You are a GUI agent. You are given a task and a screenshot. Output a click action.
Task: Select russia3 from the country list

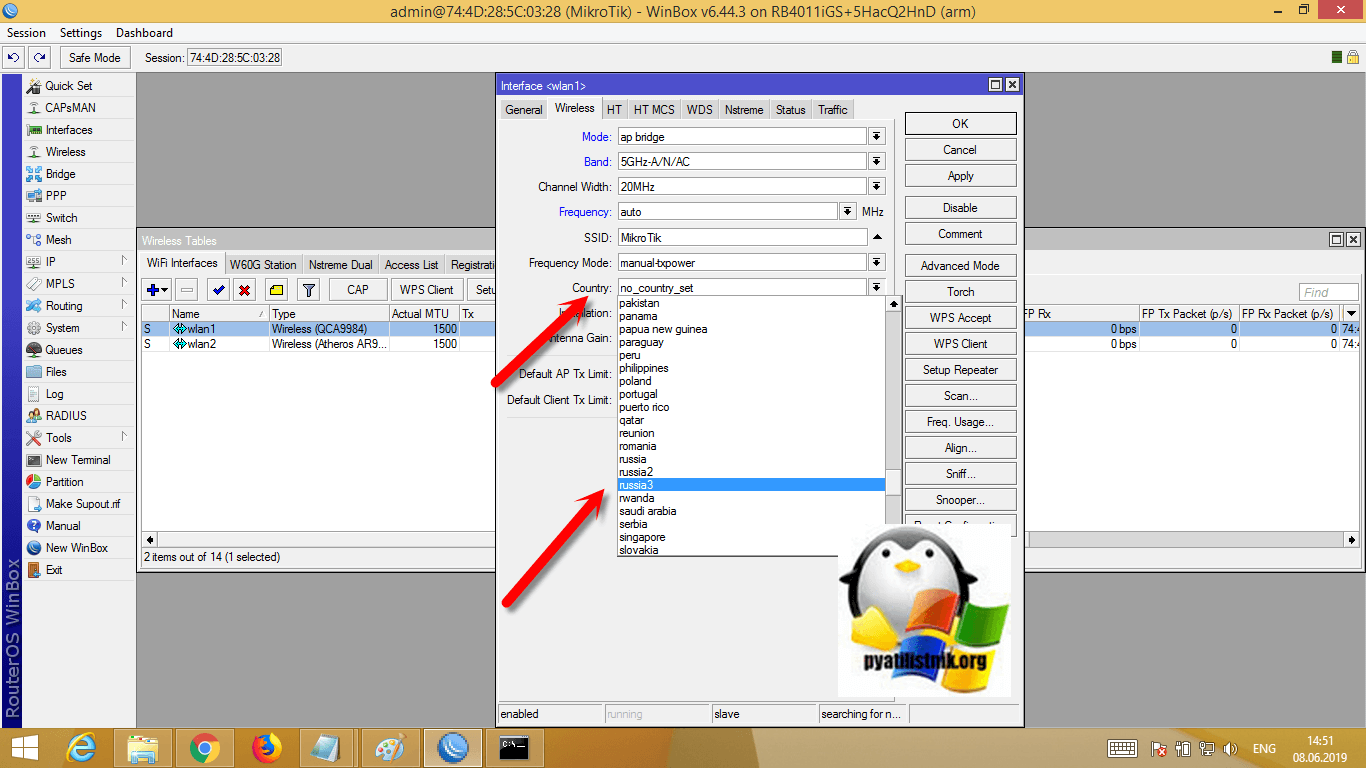[750, 485]
